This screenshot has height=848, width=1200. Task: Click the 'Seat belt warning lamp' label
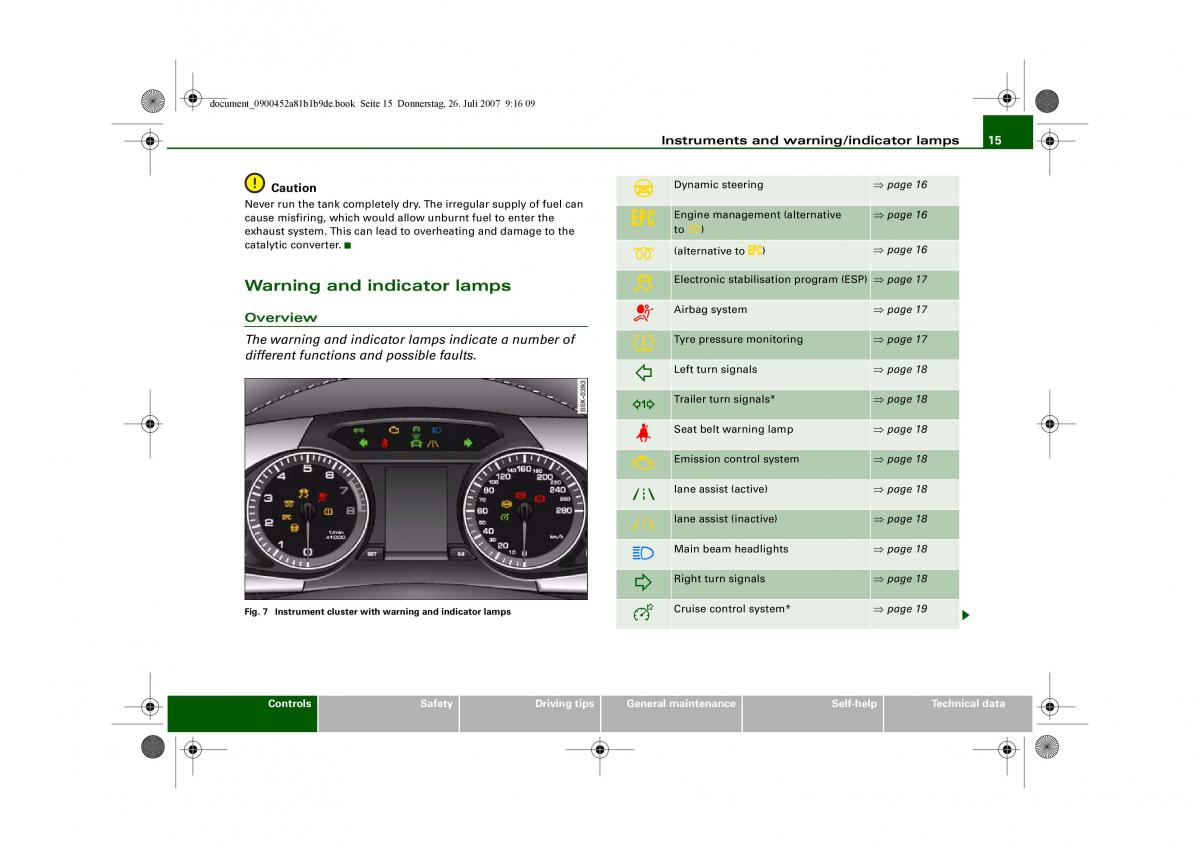click(x=733, y=430)
